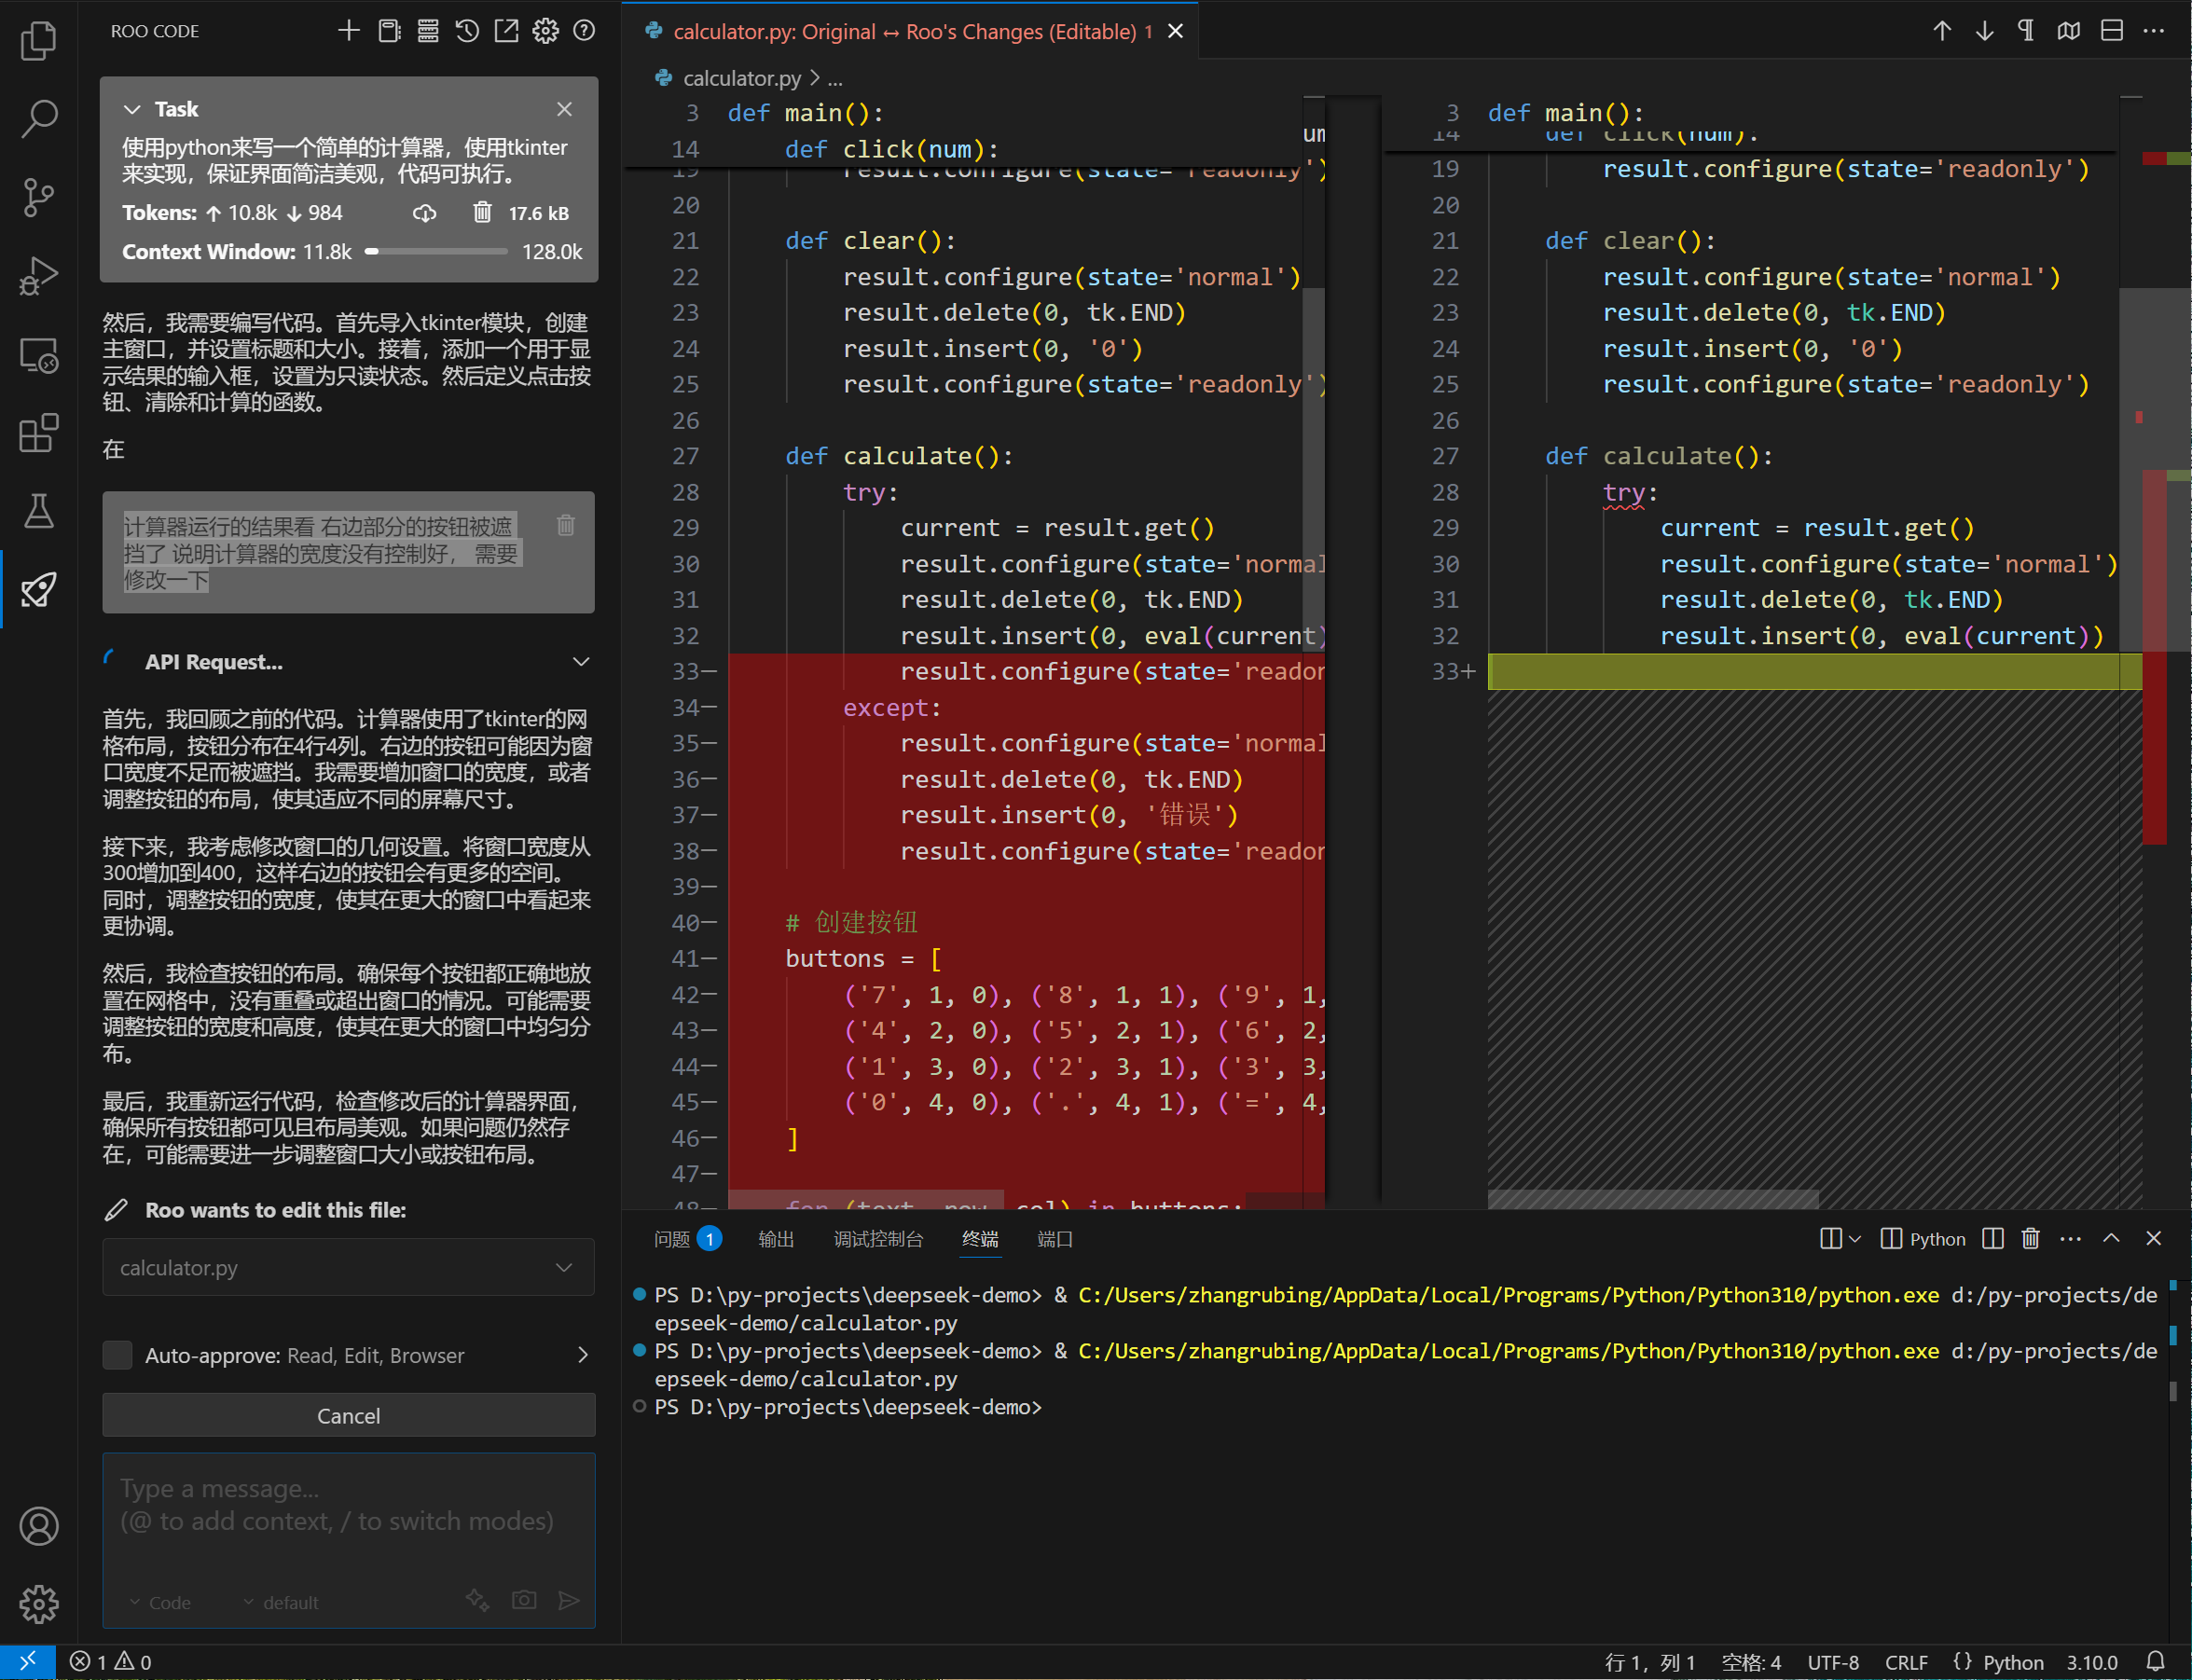
Task: Switch to the 终端 panel tab
Action: point(980,1238)
